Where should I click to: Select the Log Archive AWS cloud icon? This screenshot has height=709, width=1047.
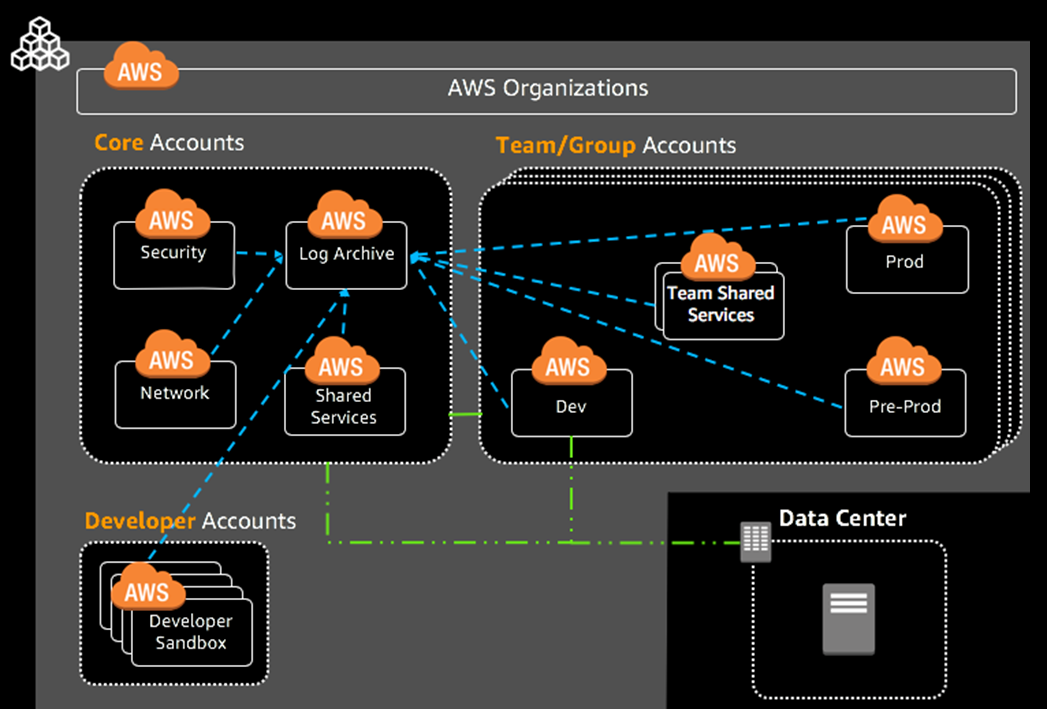pos(343,218)
